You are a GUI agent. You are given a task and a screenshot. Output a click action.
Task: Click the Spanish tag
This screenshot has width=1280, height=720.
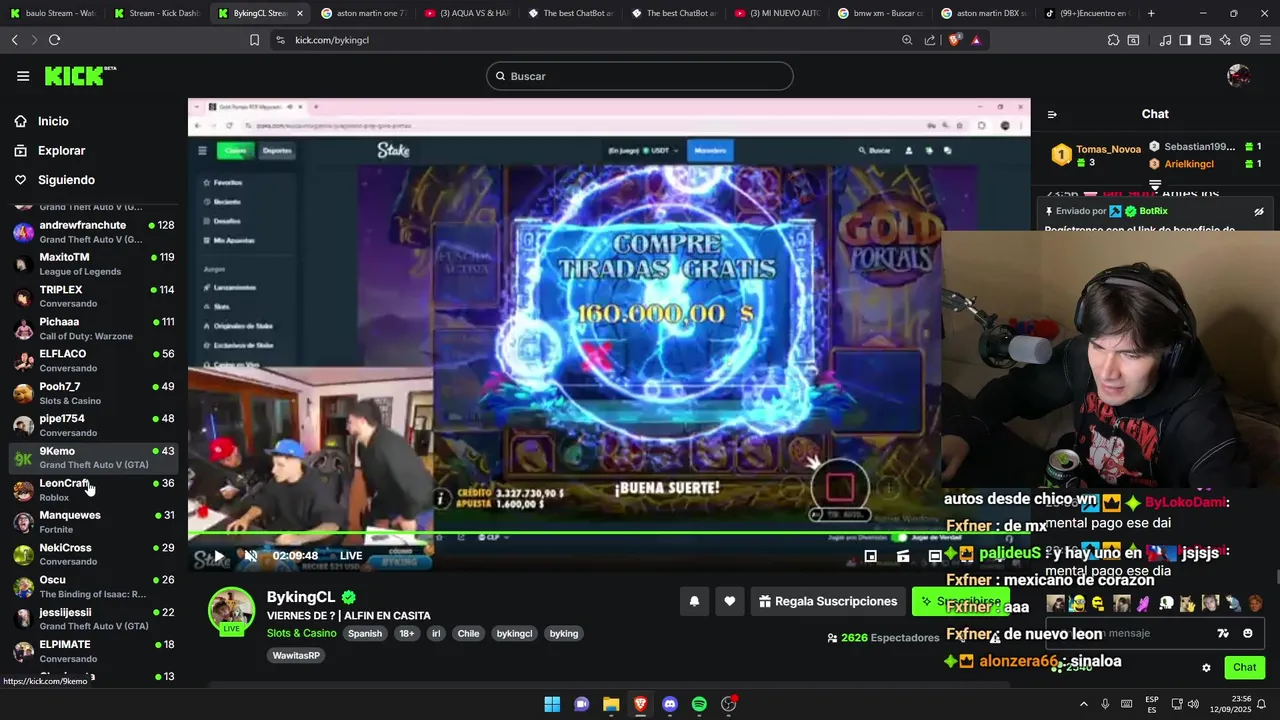click(x=365, y=633)
